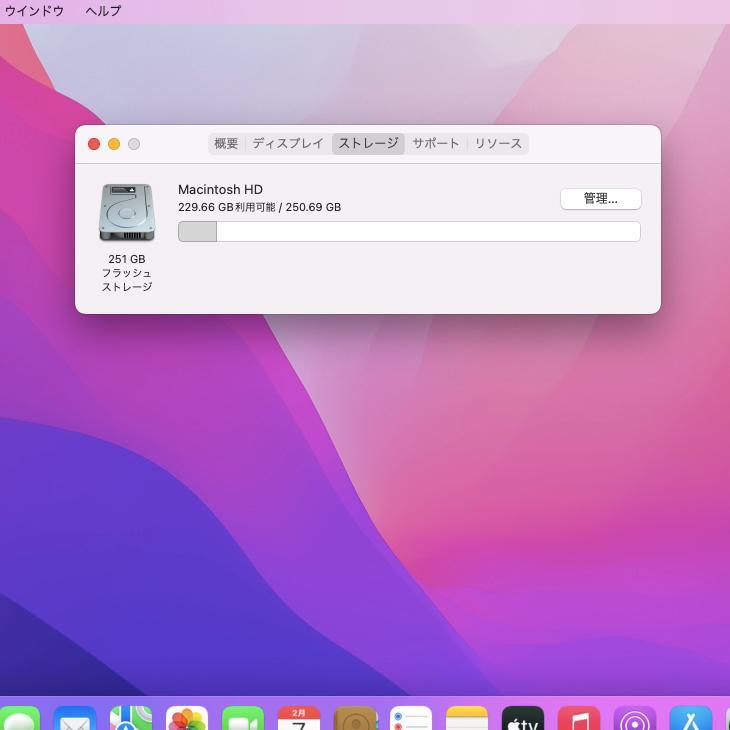Select the ストレージ tab
The image size is (730, 730).
pyautogui.click(x=368, y=143)
